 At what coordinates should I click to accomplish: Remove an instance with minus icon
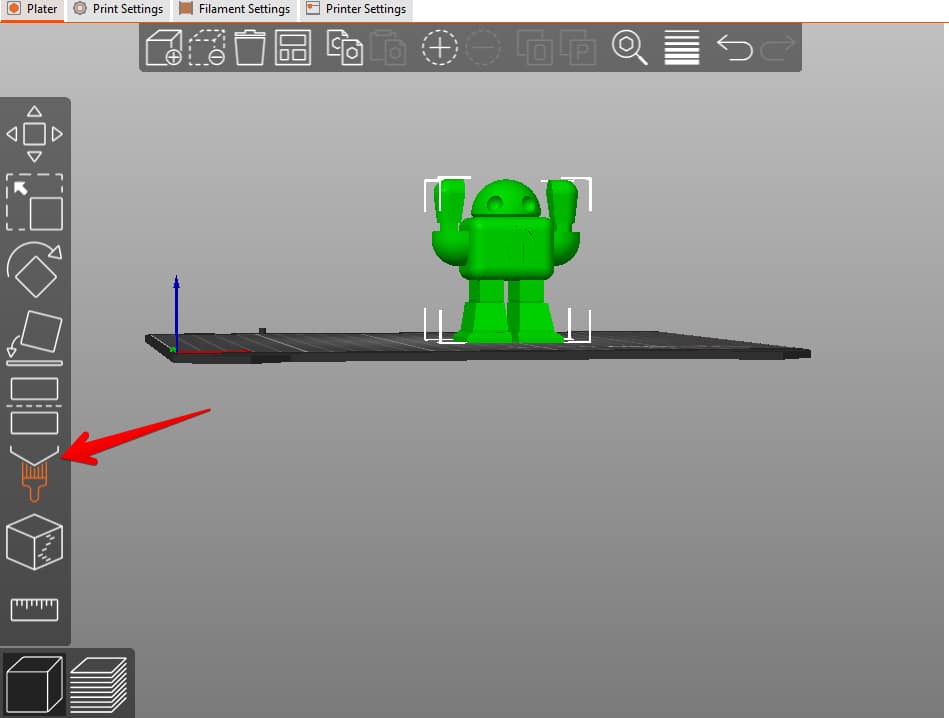(483, 47)
